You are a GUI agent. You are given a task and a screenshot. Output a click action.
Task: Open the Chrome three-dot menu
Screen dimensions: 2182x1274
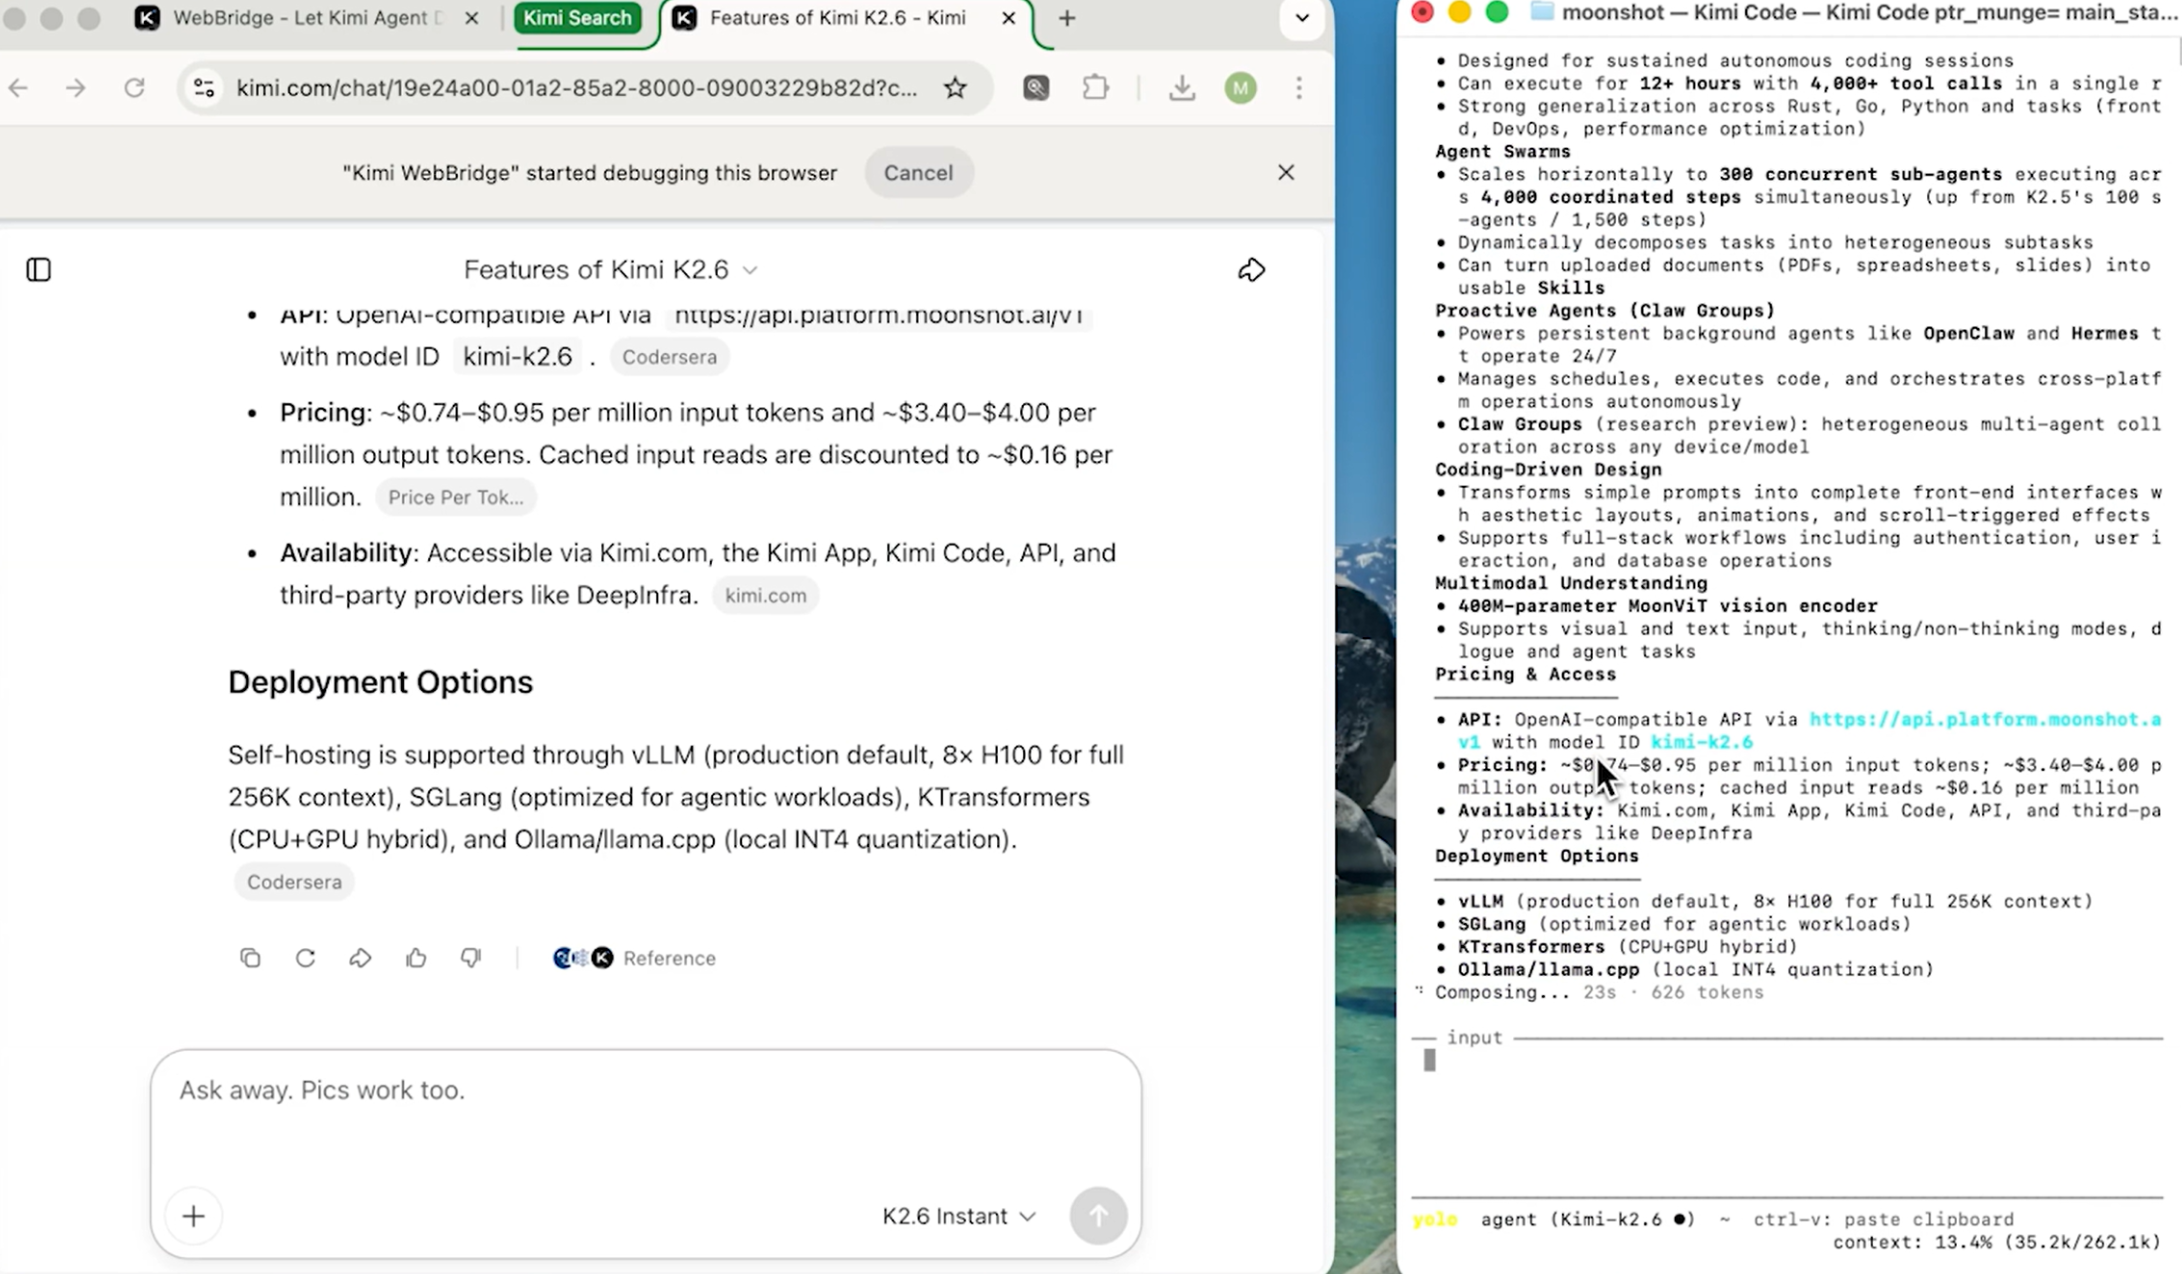[x=1299, y=88]
